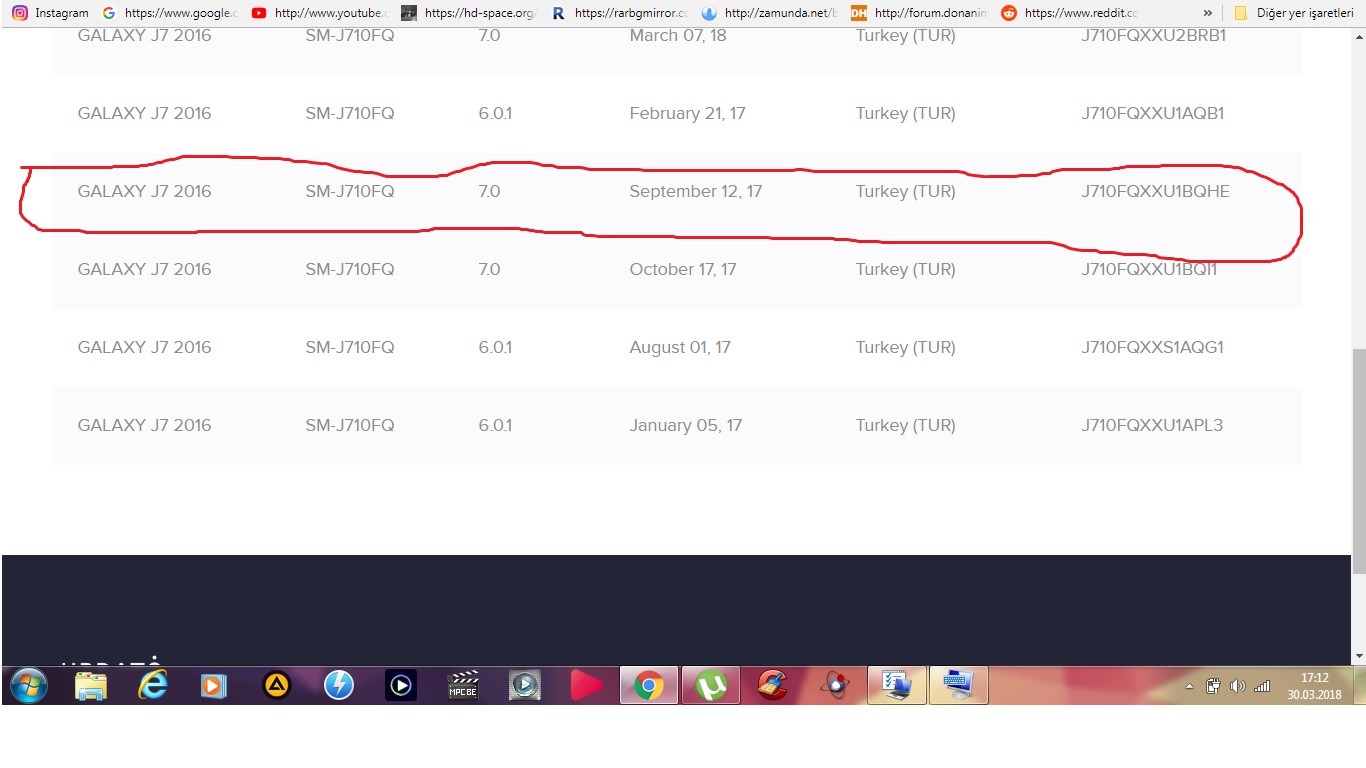Click SM-J710FQ in the October 17 row
This screenshot has height=768, width=1366.
coord(350,269)
